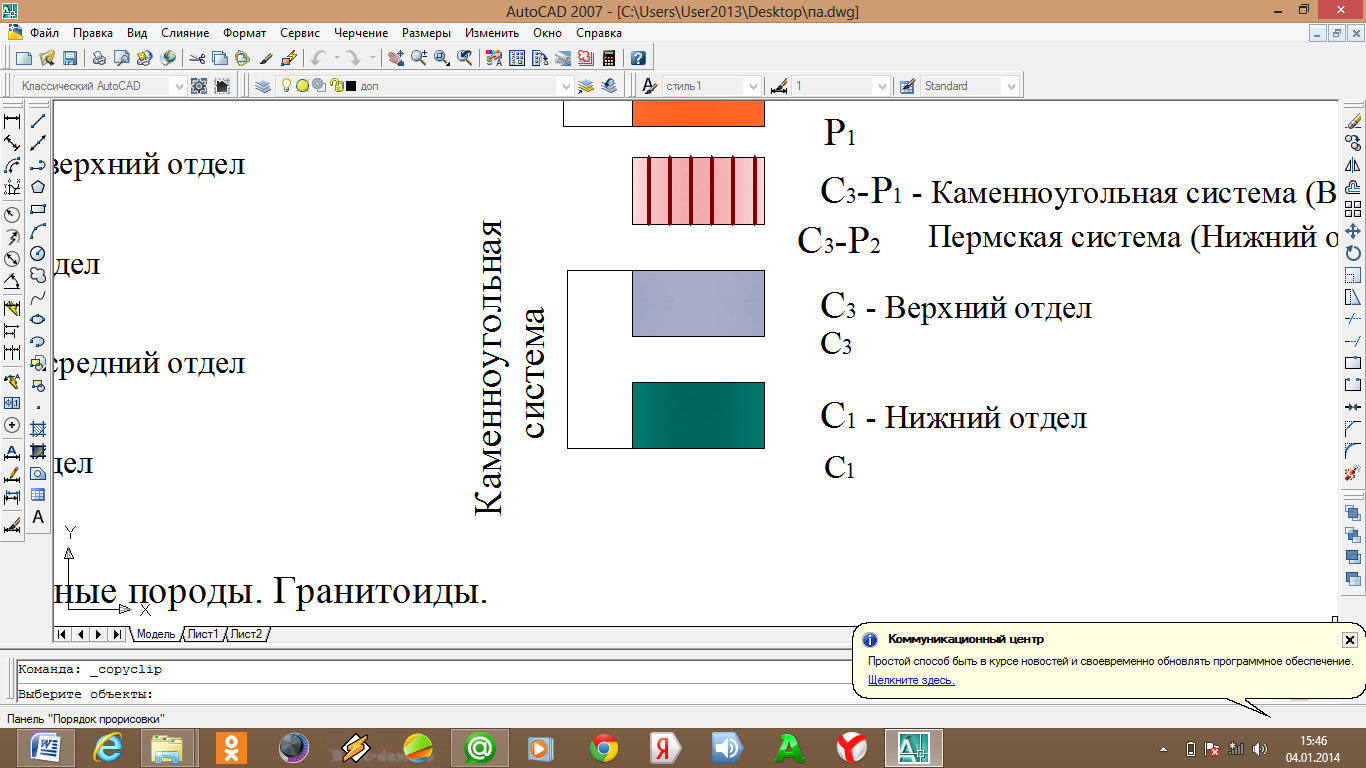Click the Zoom Realtime magnifier icon
Image resolution: width=1366 pixels, height=768 pixels.
[418, 58]
